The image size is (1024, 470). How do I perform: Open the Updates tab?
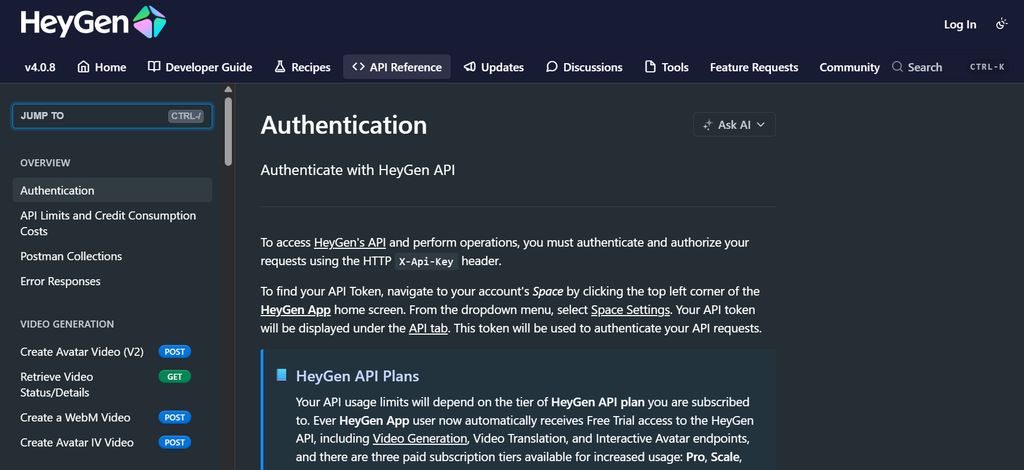(494, 67)
